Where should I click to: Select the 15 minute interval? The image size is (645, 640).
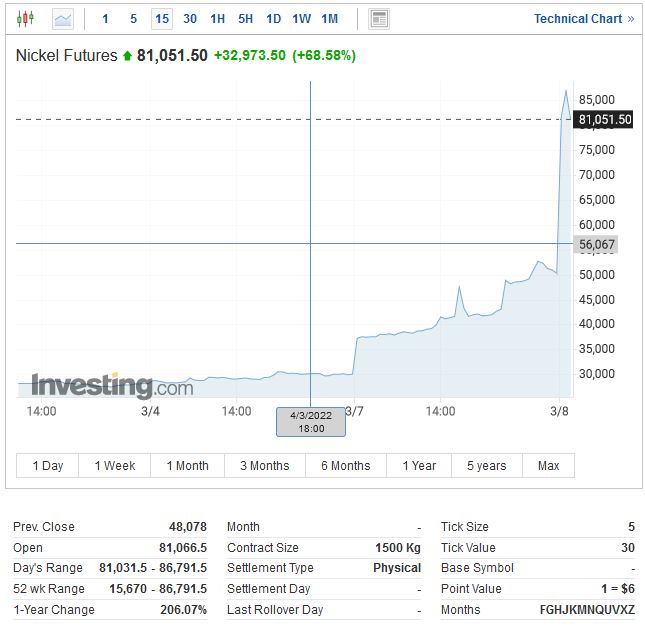[x=161, y=19]
